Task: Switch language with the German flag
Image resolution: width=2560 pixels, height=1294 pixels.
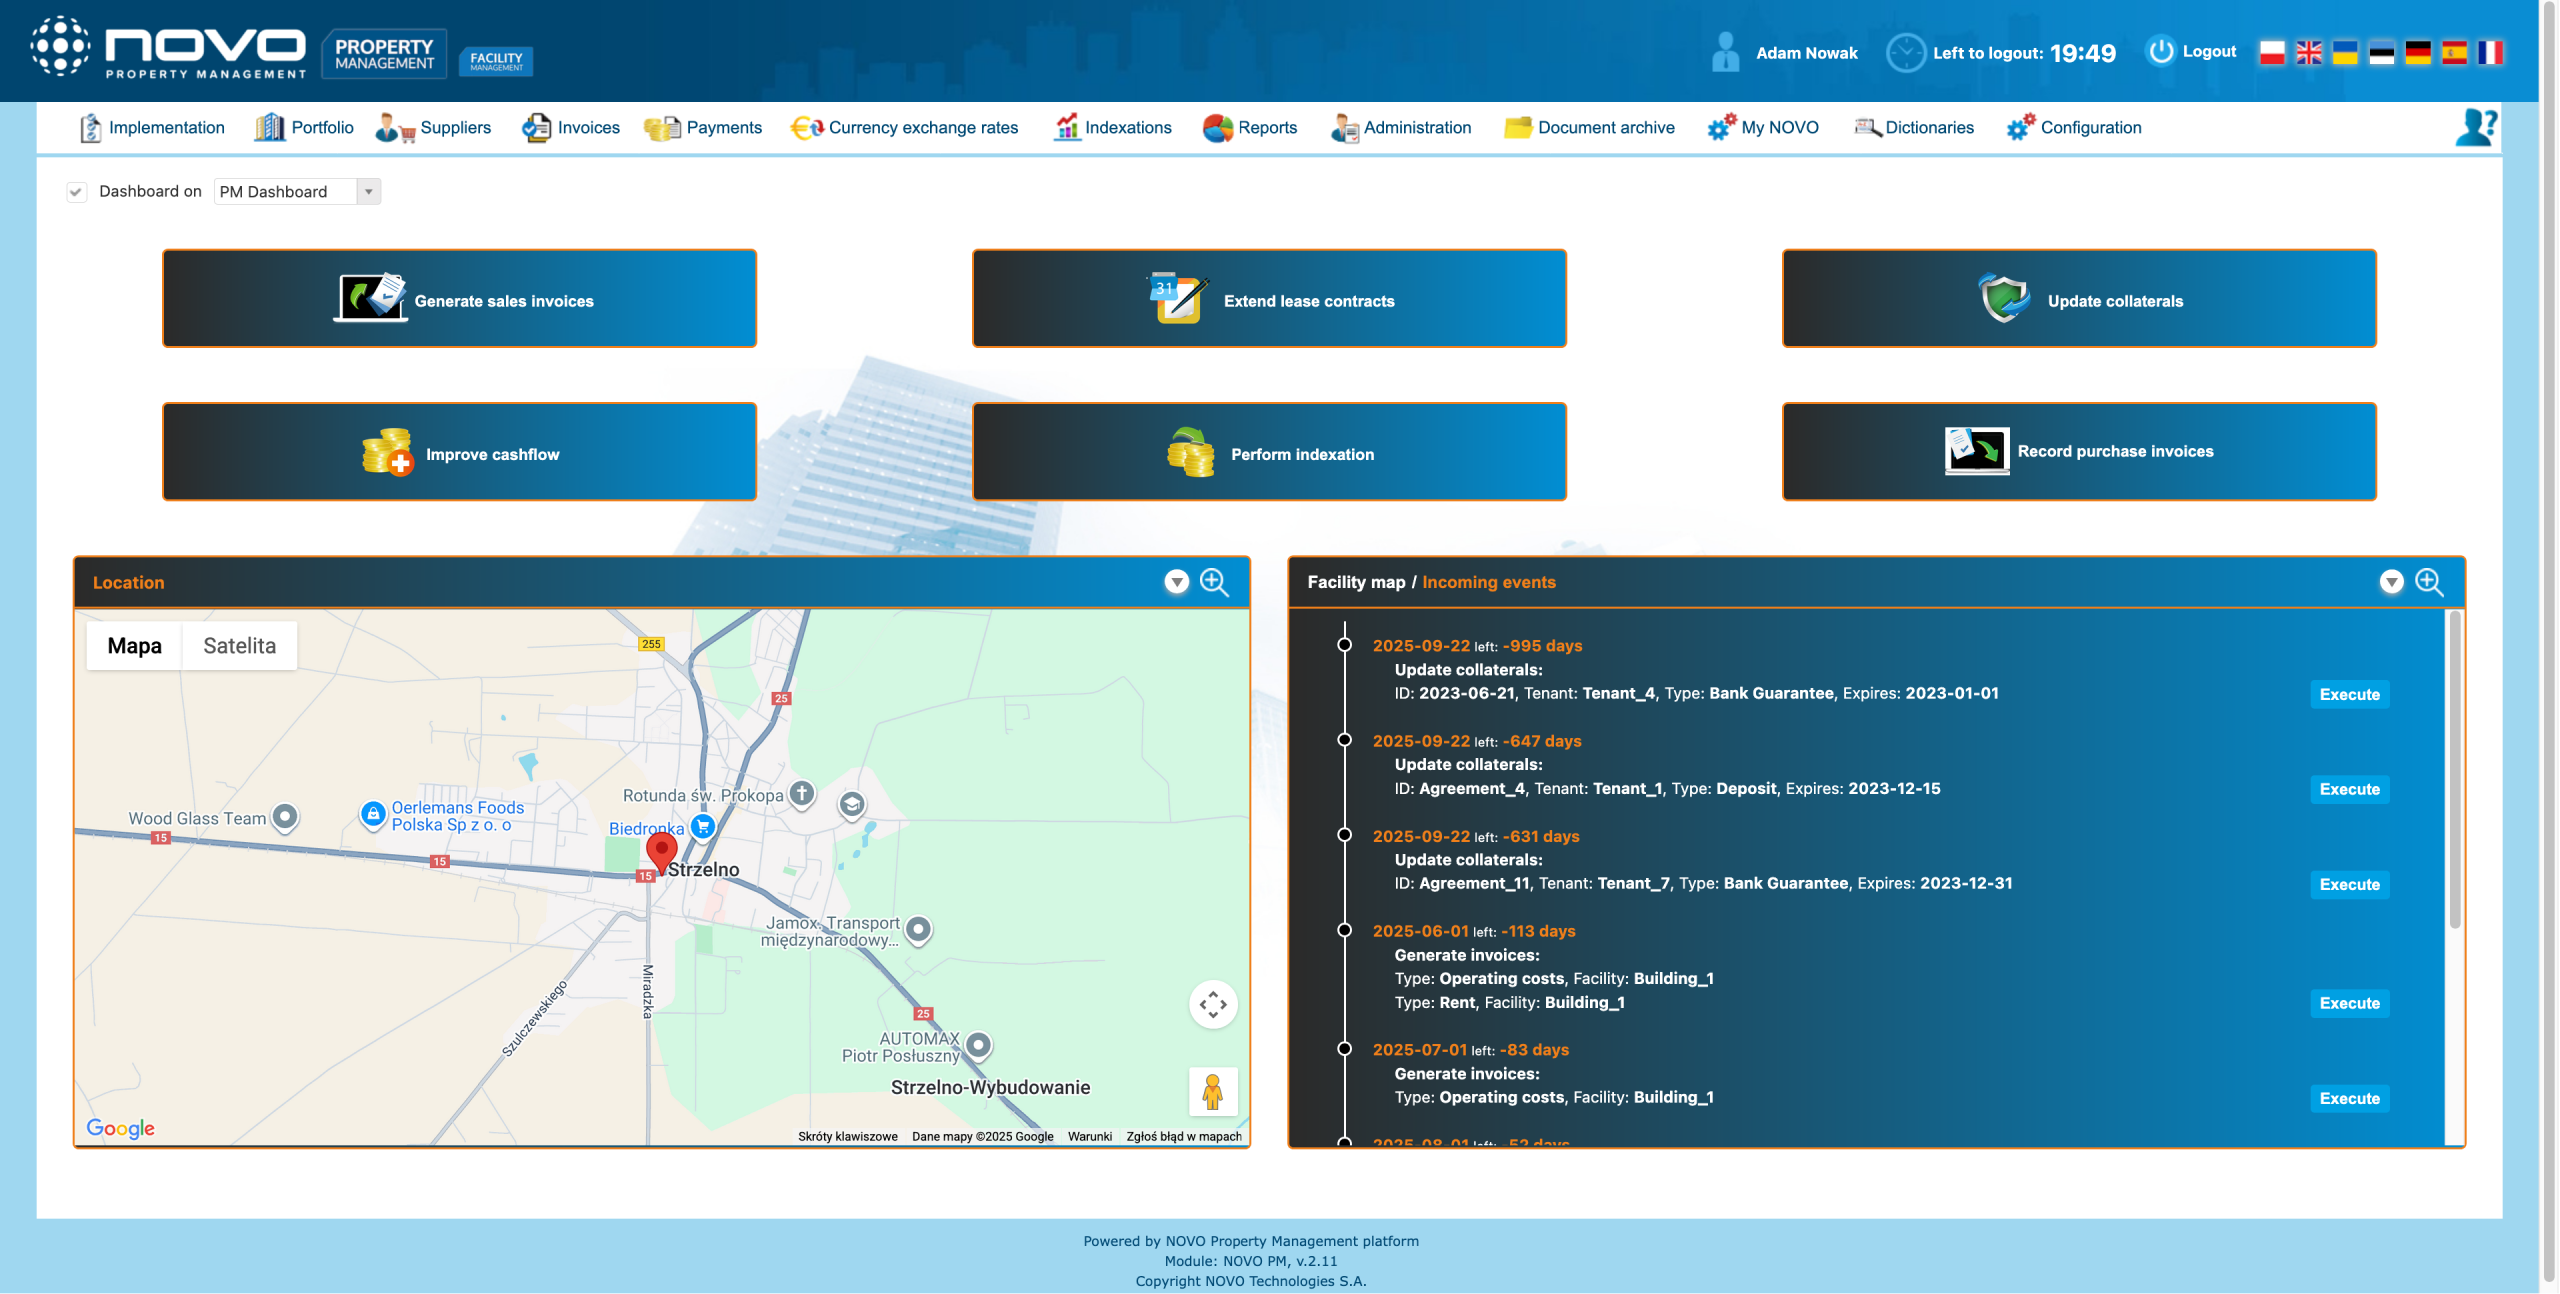Action: tap(2417, 52)
